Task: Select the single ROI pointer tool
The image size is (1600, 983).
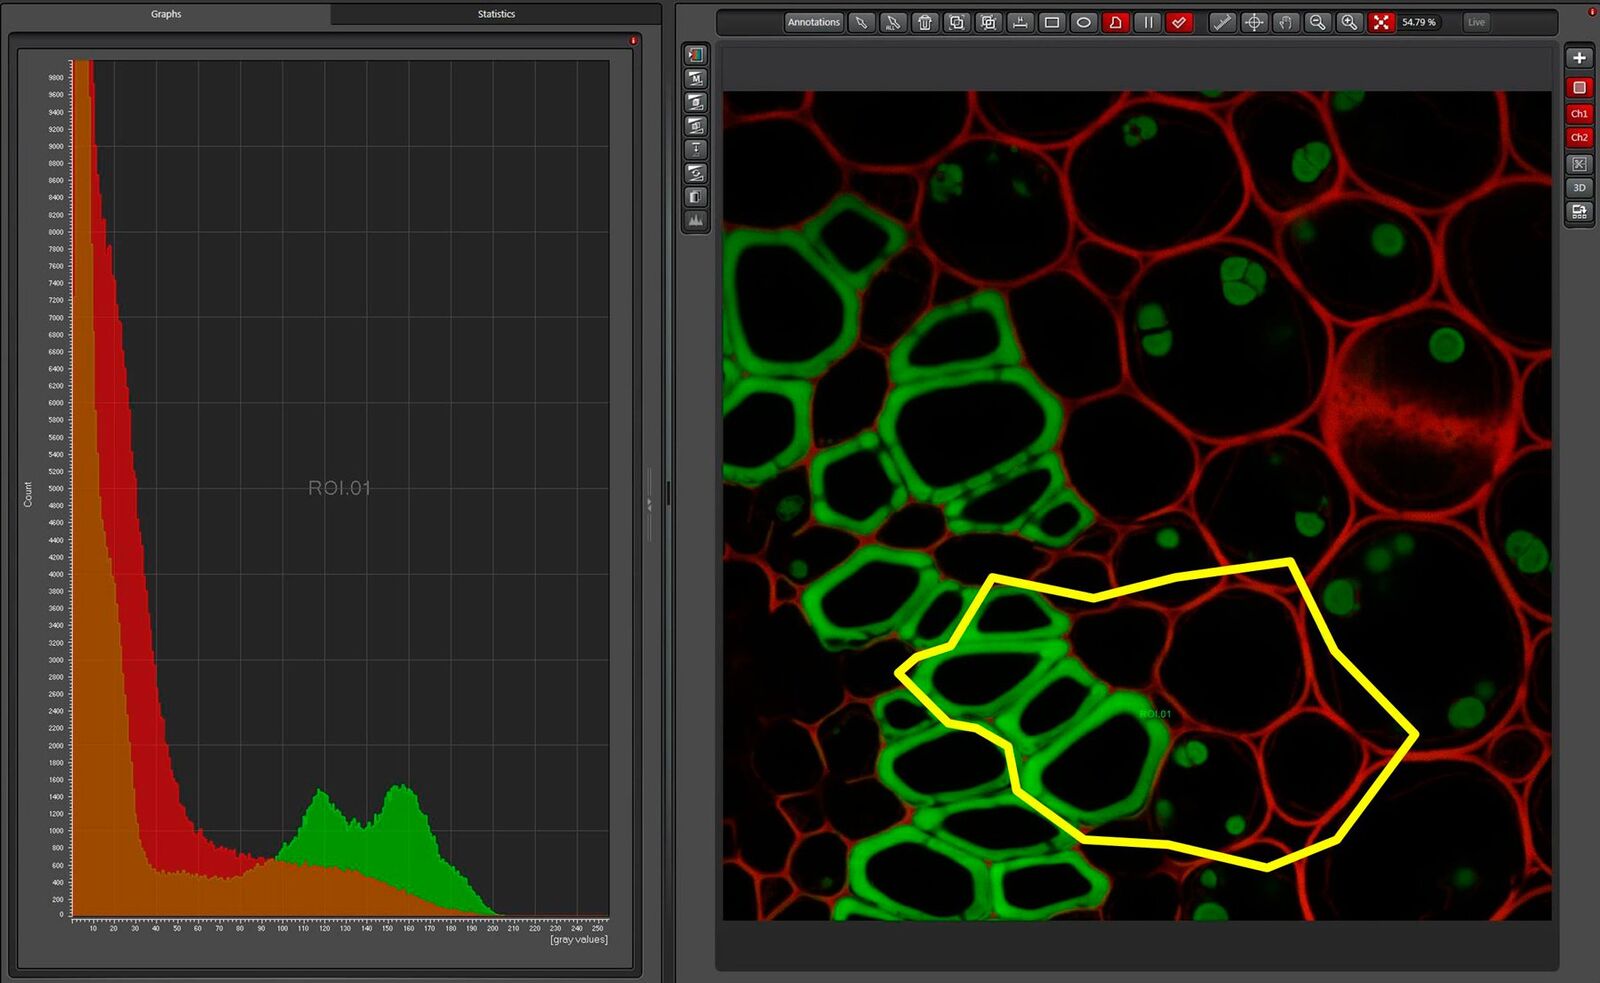Action: [861, 22]
